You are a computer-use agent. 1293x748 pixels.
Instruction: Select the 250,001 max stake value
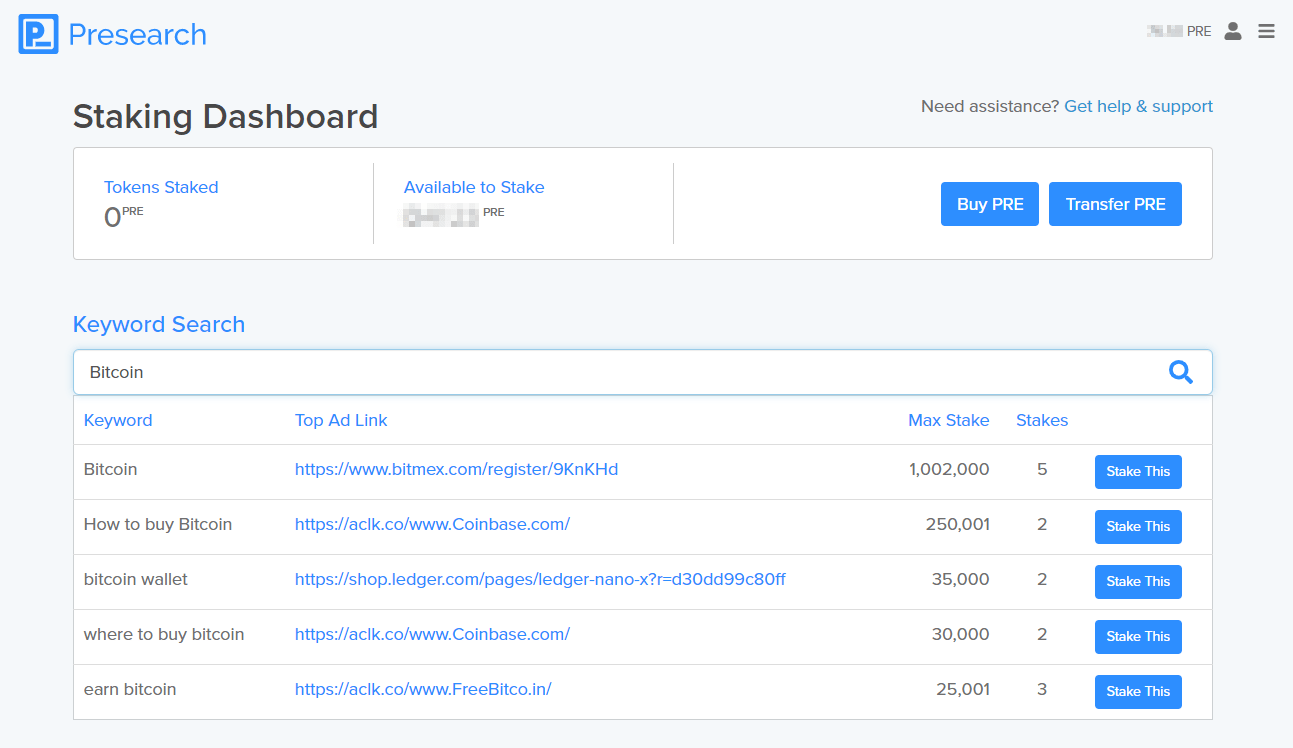point(957,524)
